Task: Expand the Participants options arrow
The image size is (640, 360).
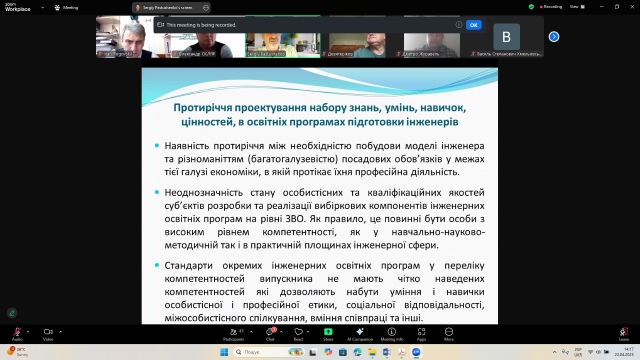Action: coord(251,331)
